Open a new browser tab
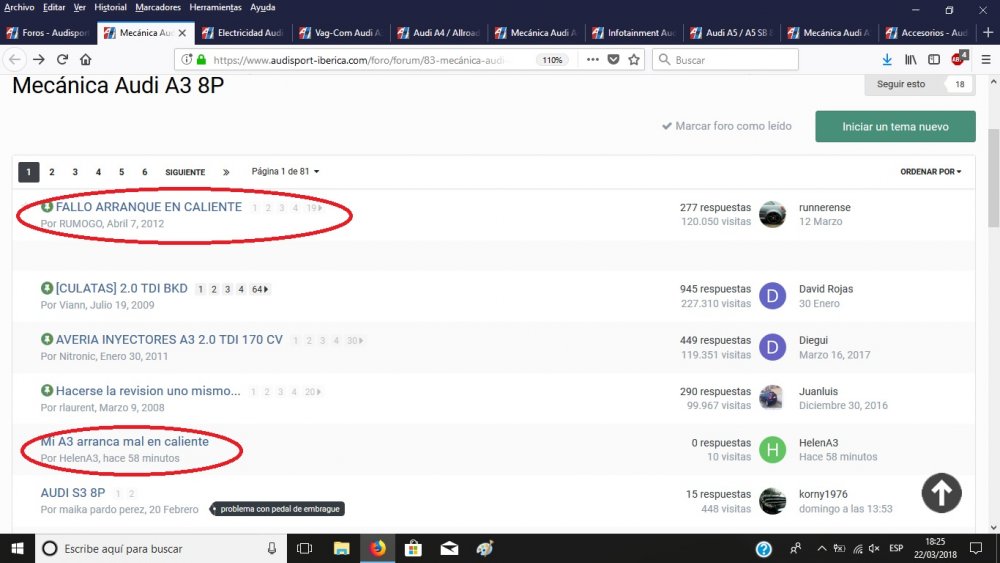The height and width of the screenshot is (563, 1000). click(x=988, y=33)
